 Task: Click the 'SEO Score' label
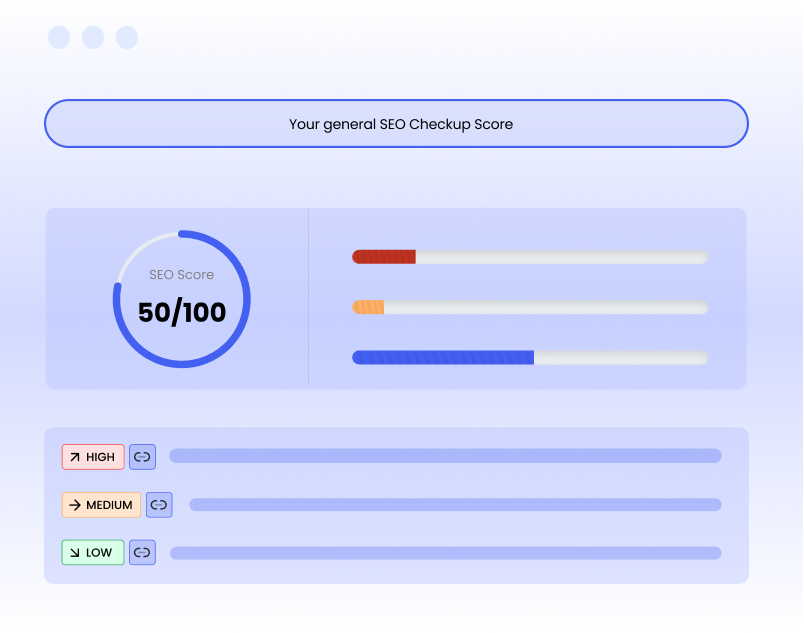[x=182, y=275]
